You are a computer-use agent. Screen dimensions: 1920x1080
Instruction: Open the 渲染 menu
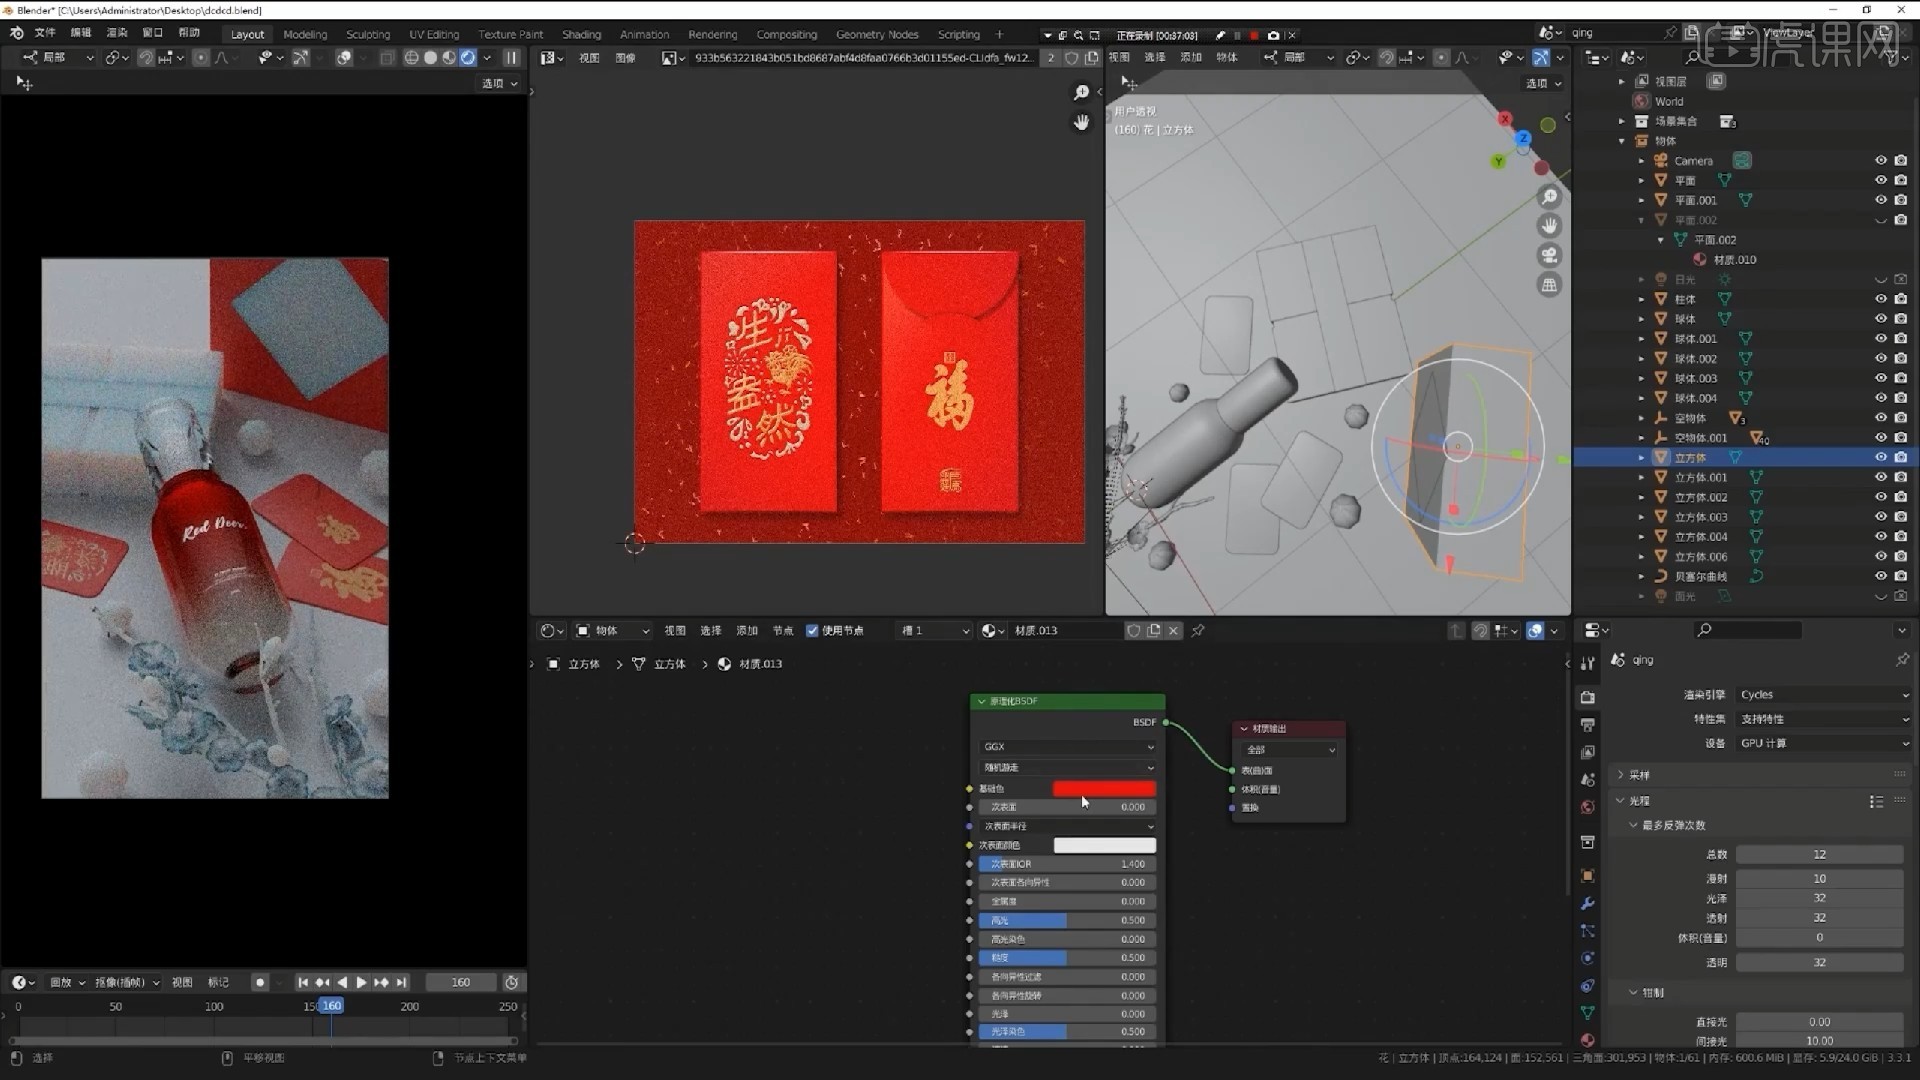tap(117, 33)
